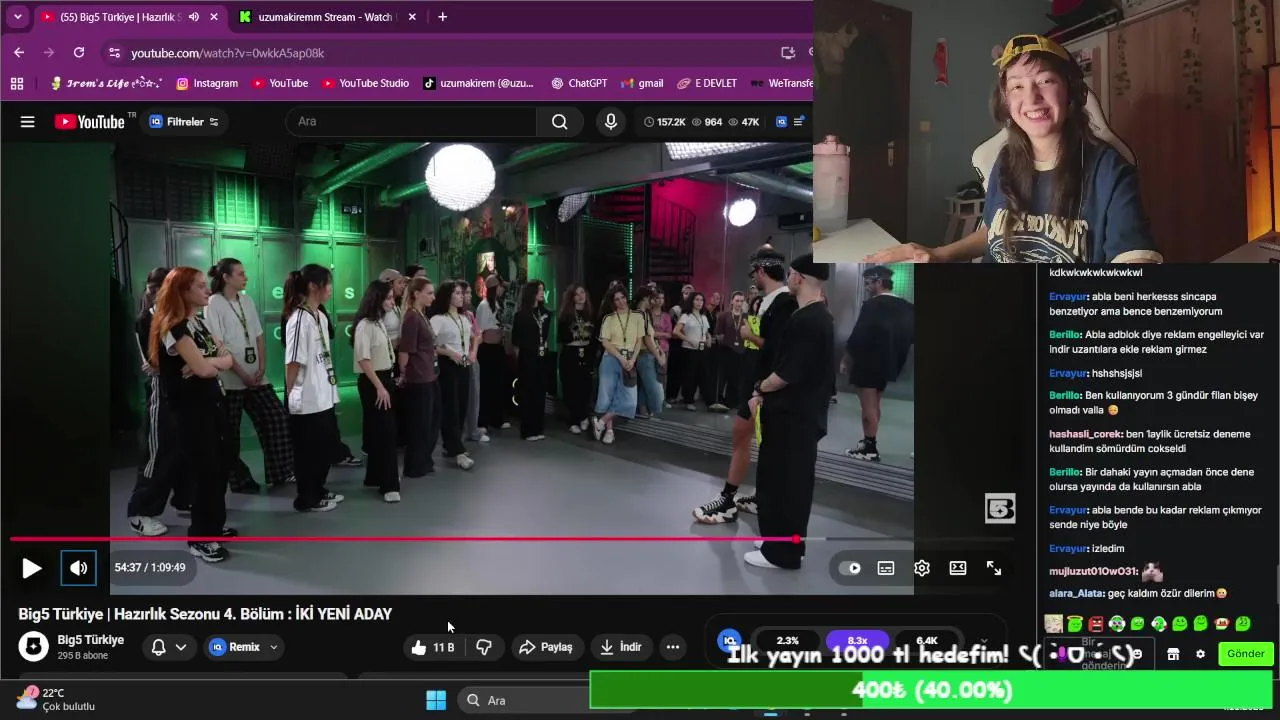The width and height of the screenshot is (1280, 720).
Task: Open the Remix dropdown button
Action: tap(245, 647)
